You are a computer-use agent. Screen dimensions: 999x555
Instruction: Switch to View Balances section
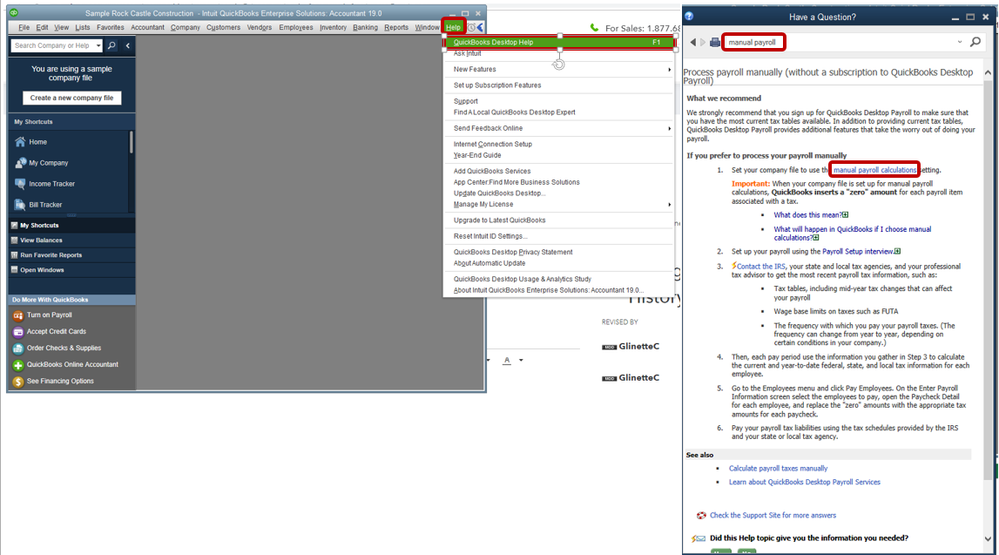(x=71, y=240)
